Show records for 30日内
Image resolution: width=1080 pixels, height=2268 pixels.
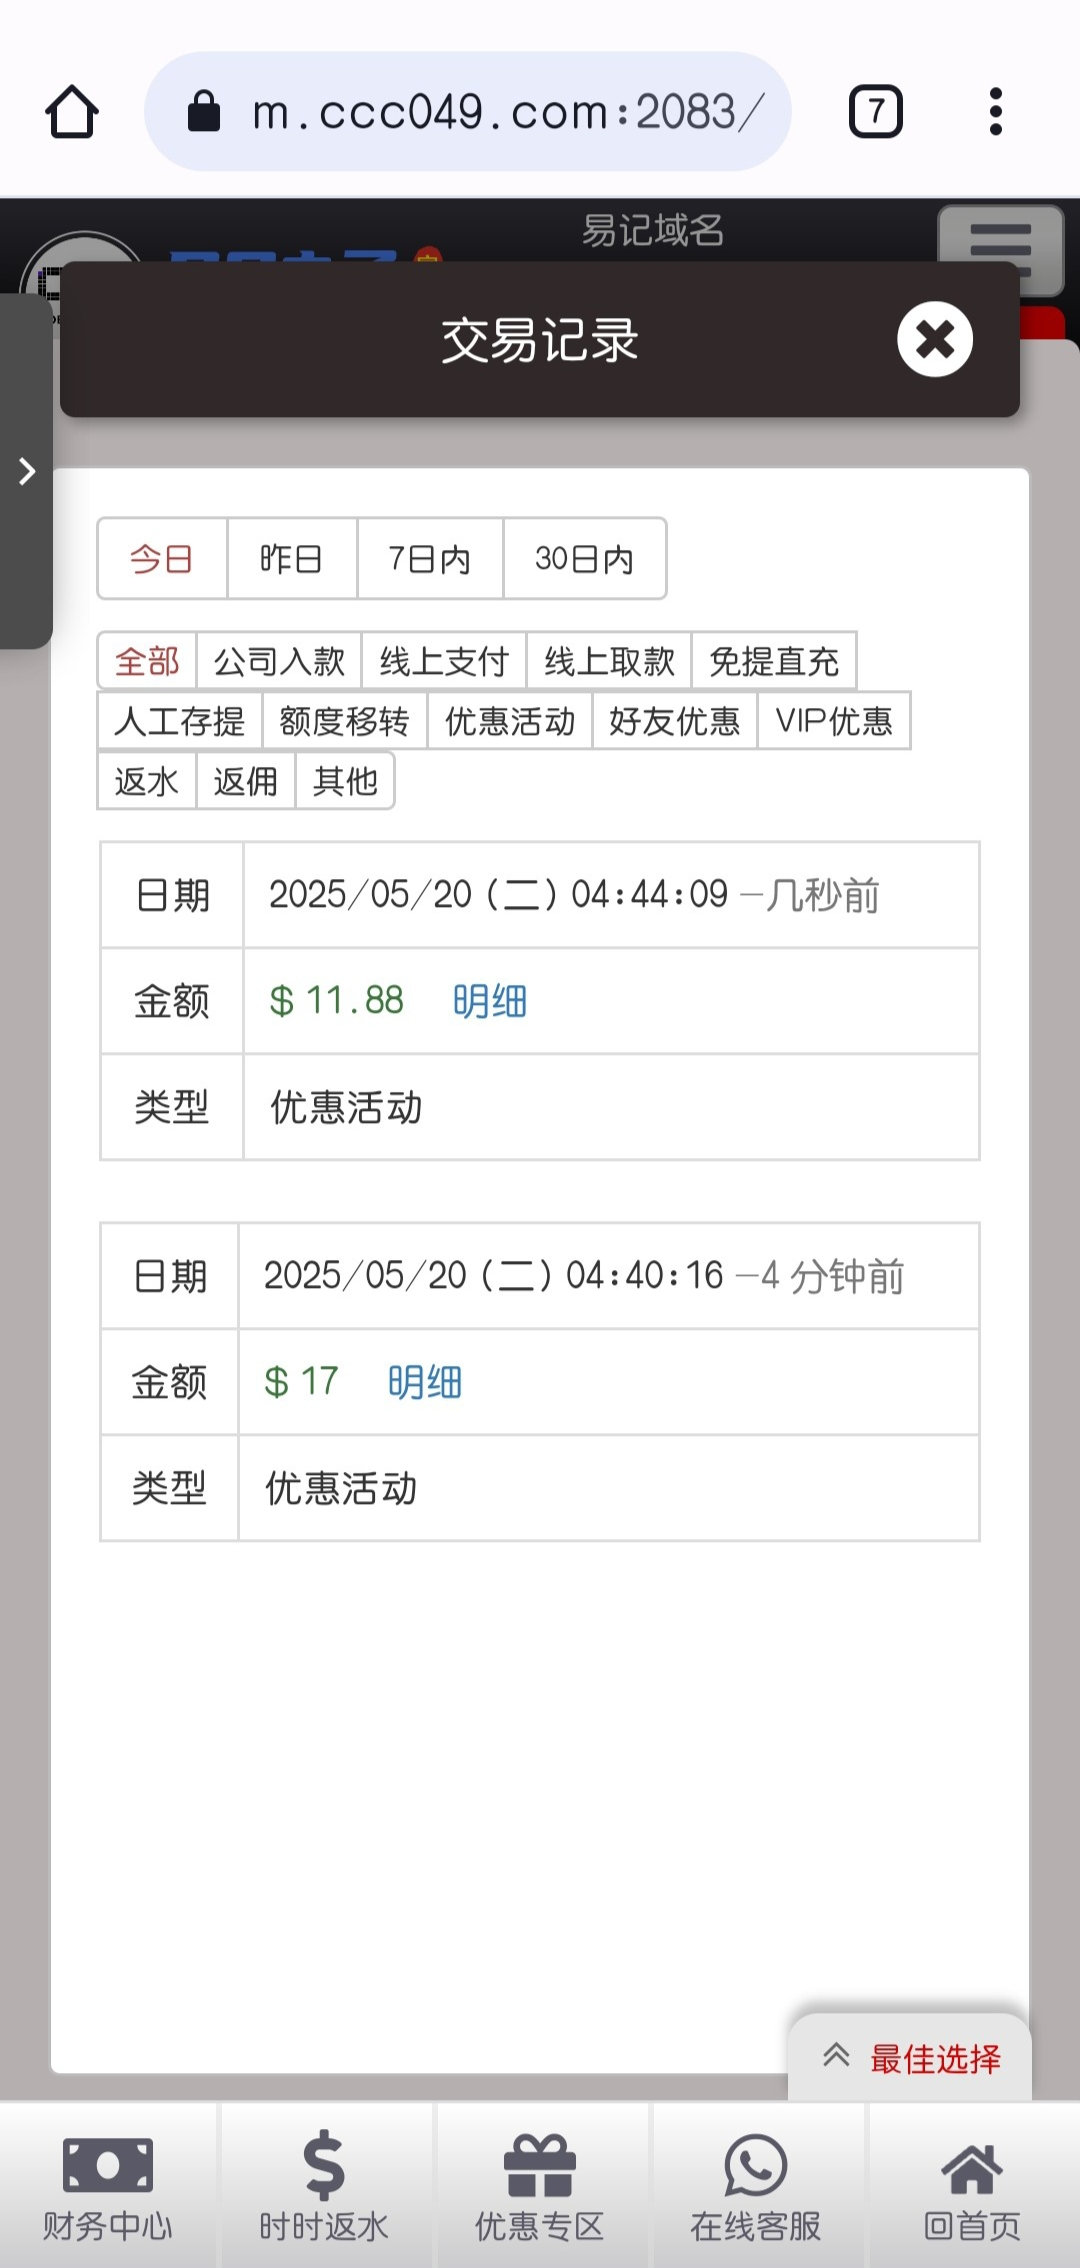(x=584, y=559)
